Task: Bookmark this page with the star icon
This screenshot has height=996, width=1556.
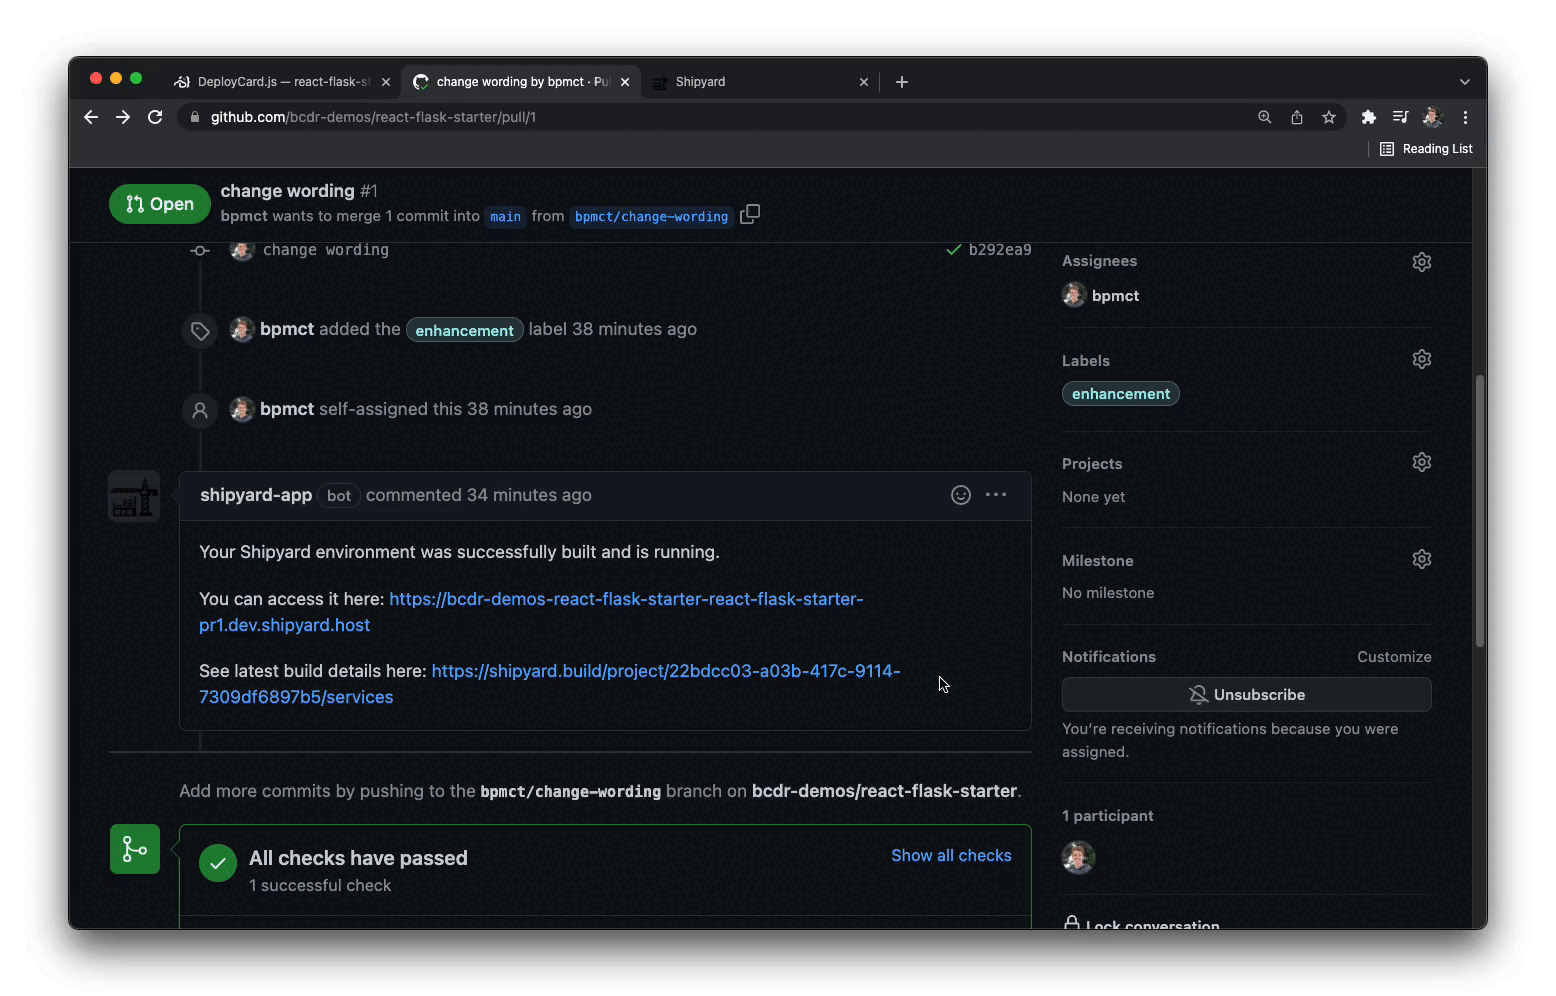Action: [1329, 117]
